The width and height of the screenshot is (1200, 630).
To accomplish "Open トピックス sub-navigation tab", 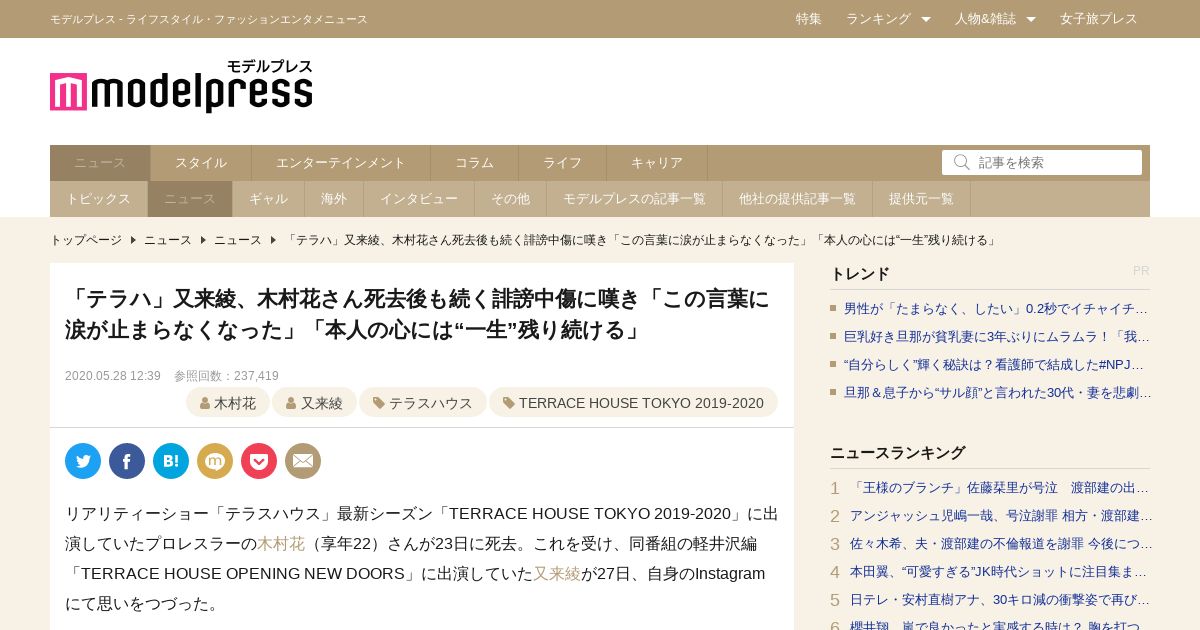I will click(98, 199).
